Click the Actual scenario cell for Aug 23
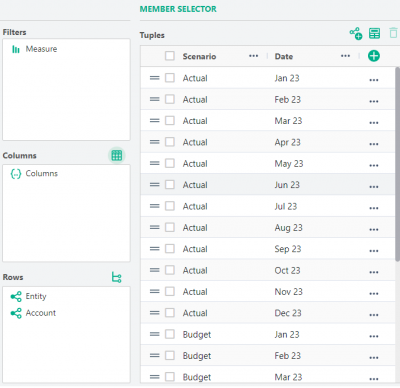 click(195, 228)
